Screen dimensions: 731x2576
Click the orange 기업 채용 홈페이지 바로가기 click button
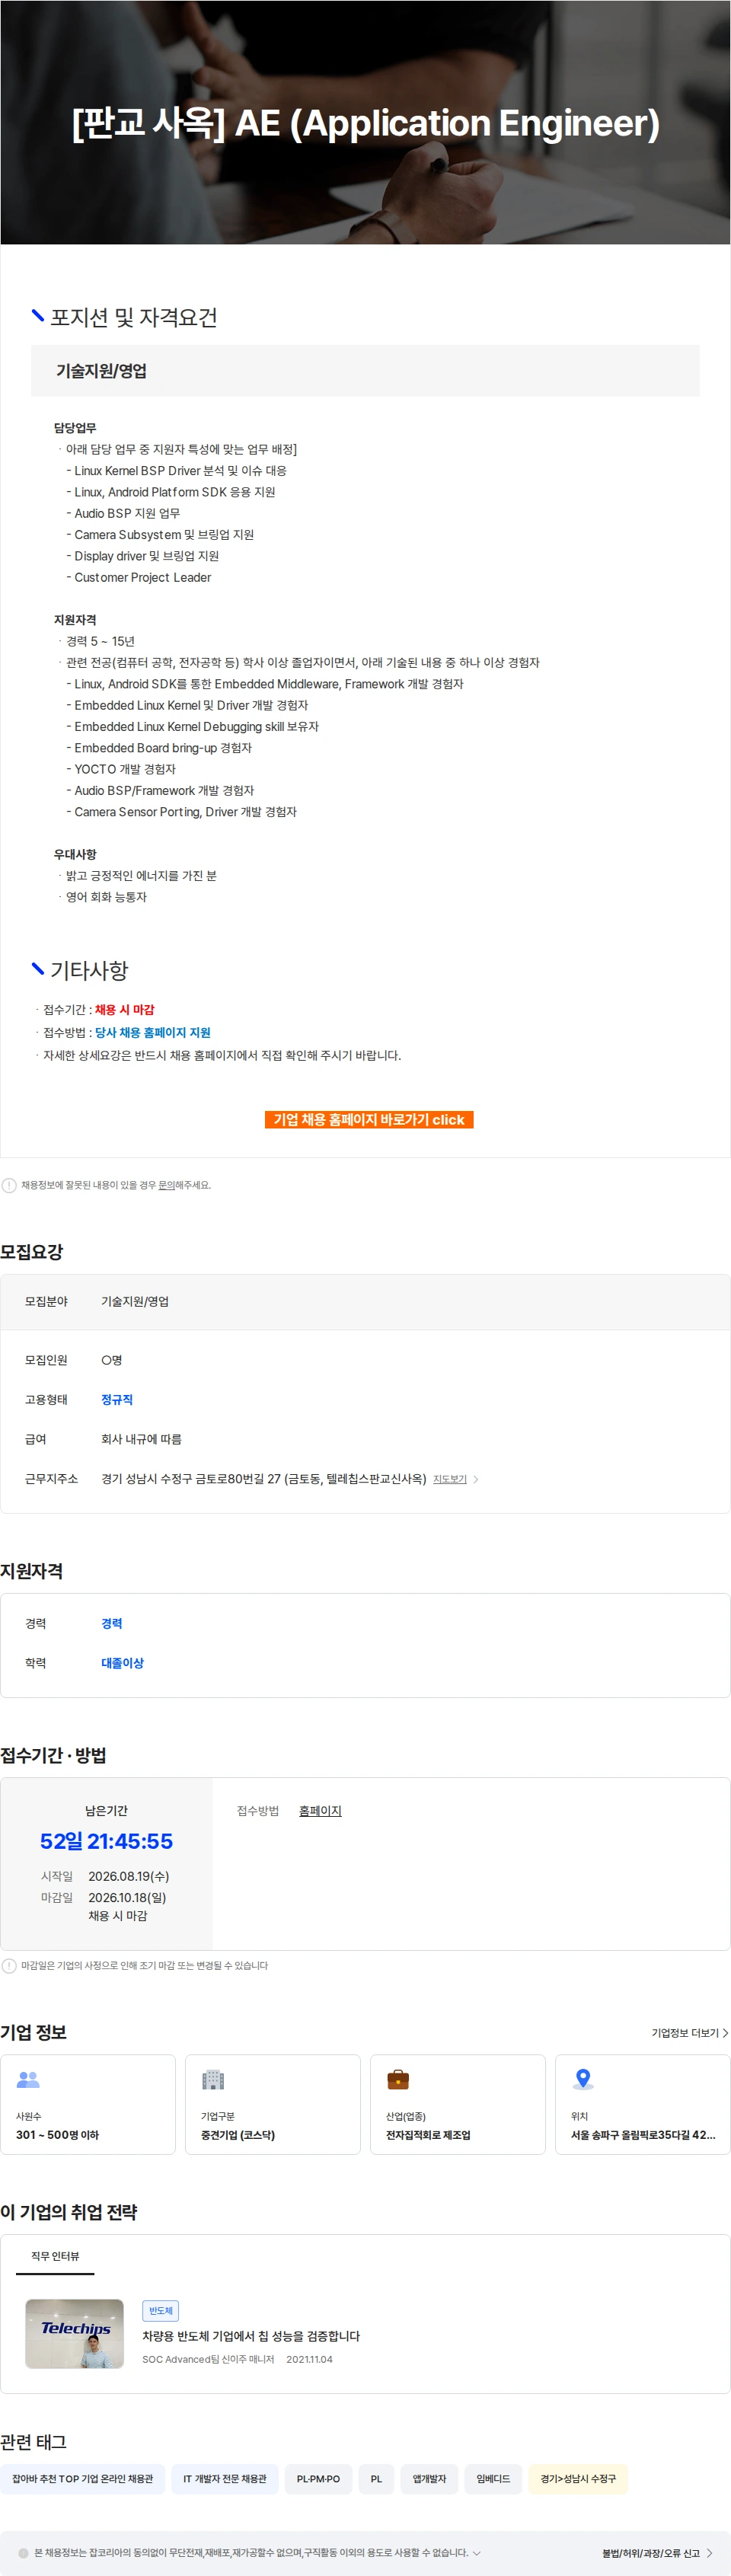[x=369, y=1119]
